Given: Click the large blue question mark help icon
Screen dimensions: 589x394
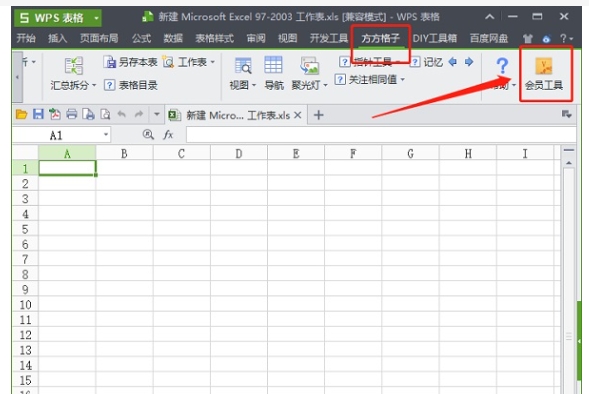Looking at the screenshot, I should (502, 66).
